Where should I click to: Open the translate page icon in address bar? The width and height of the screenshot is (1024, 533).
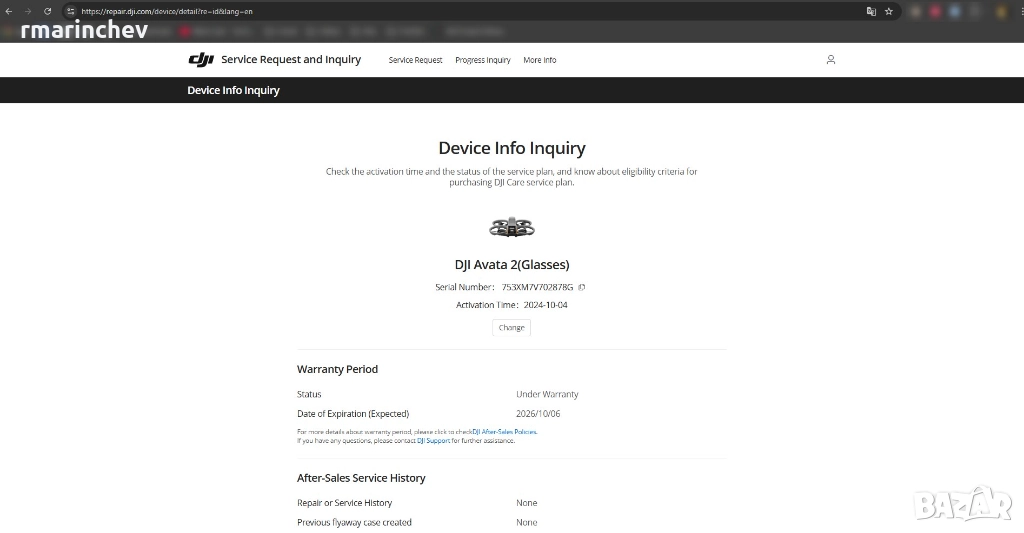(x=871, y=11)
